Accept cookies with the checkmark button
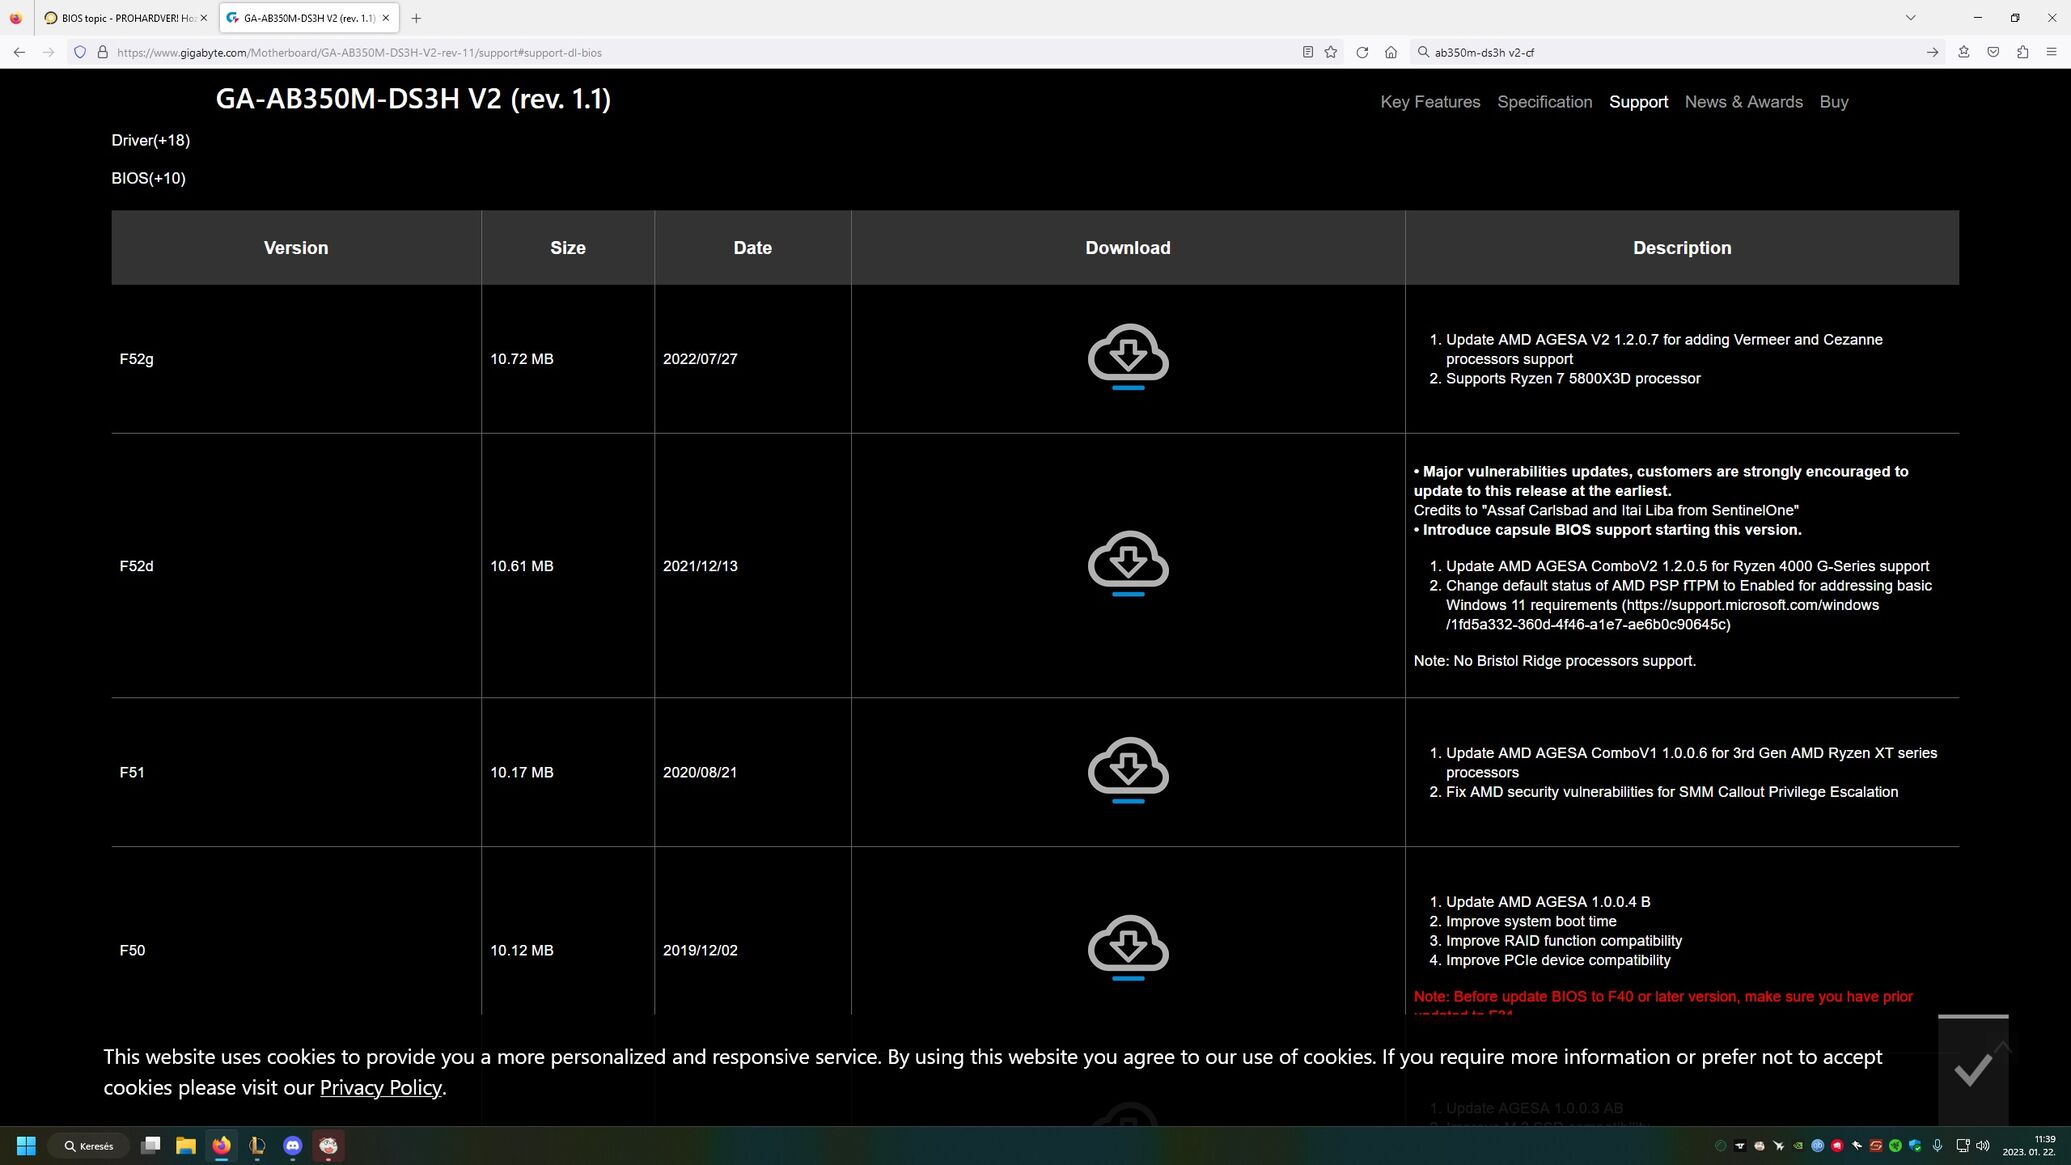This screenshot has width=2071, height=1165. [1972, 1071]
